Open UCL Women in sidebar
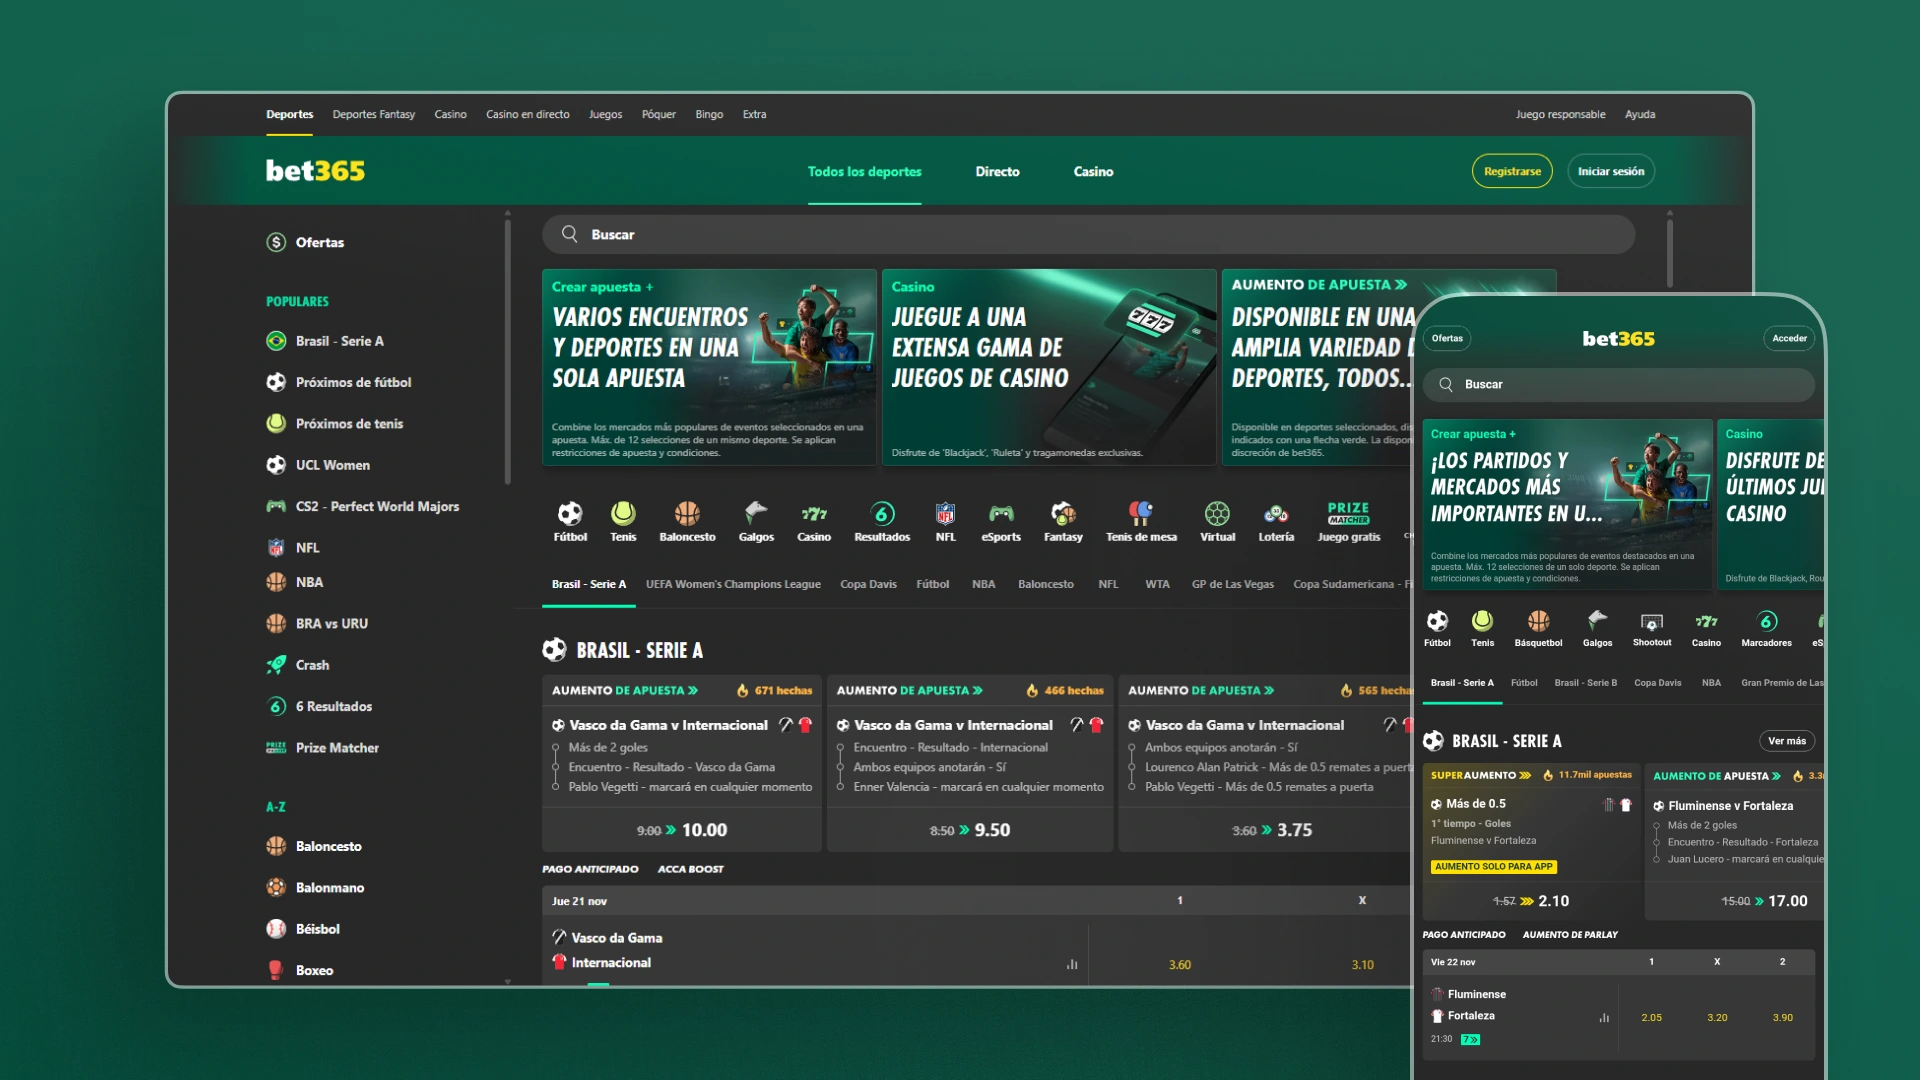Viewport: 1920px width, 1080px height. pos(332,465)
